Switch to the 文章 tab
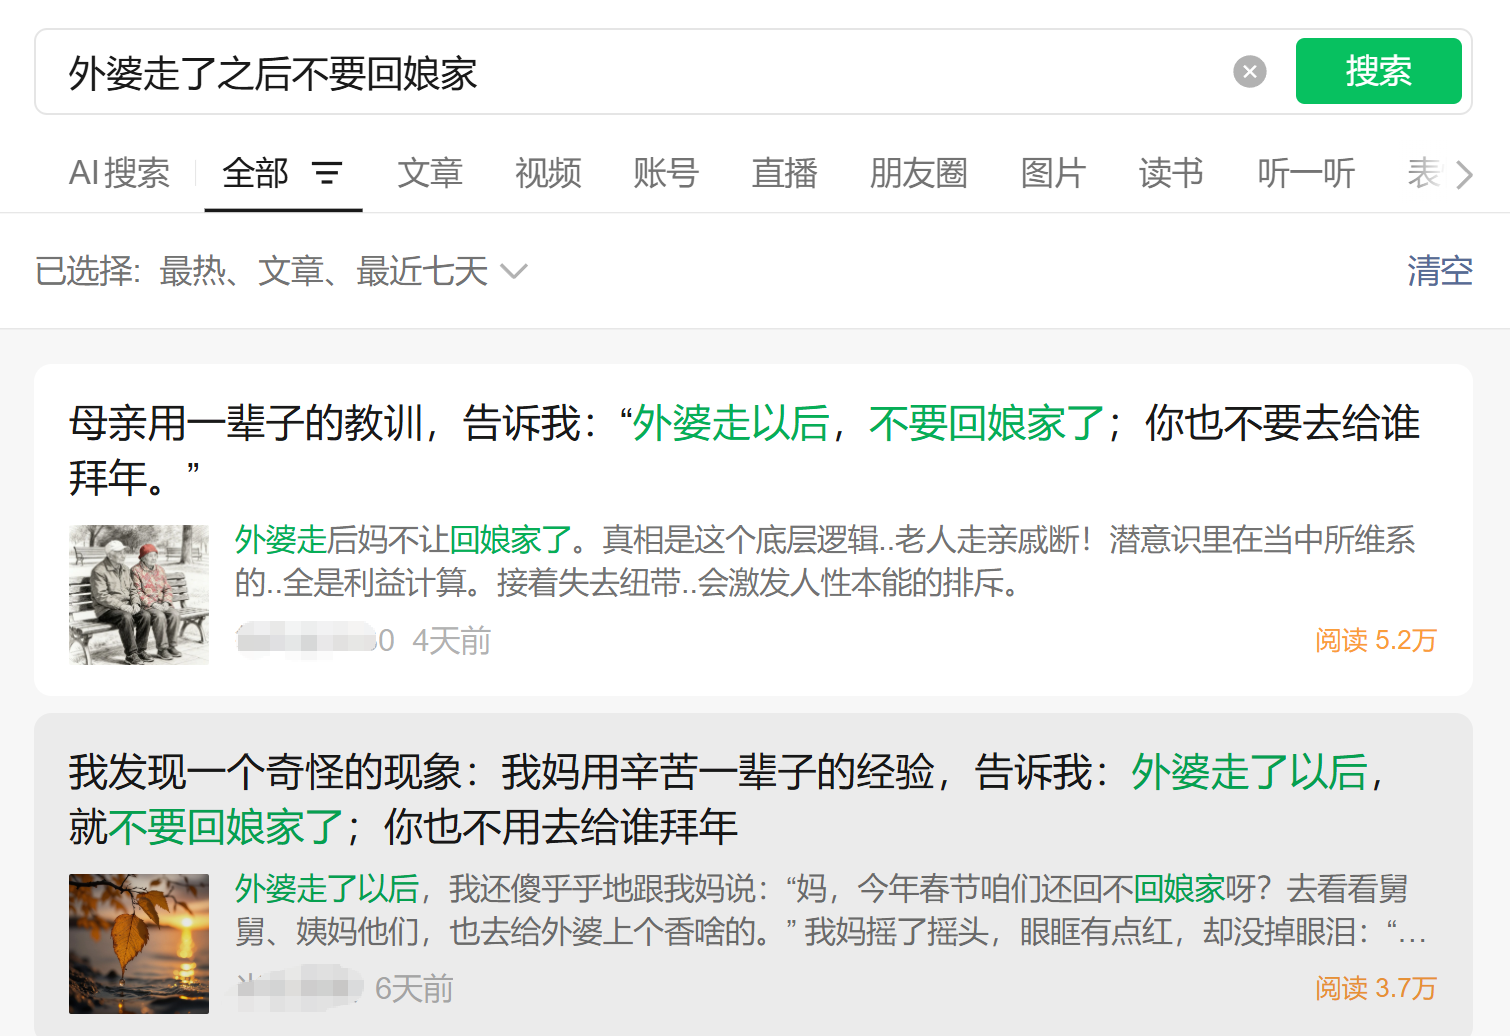The image size is (1510, 1036). click(430, 173)
